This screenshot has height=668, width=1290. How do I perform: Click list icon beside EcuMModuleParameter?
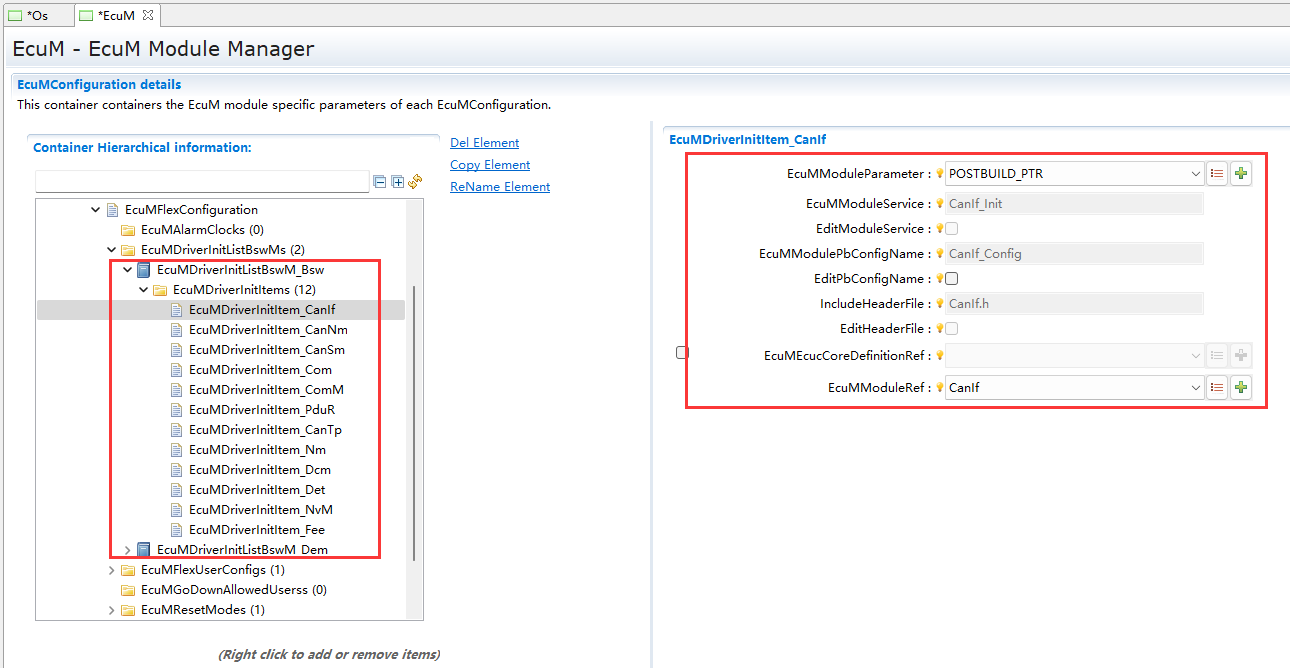[1217, 174]
